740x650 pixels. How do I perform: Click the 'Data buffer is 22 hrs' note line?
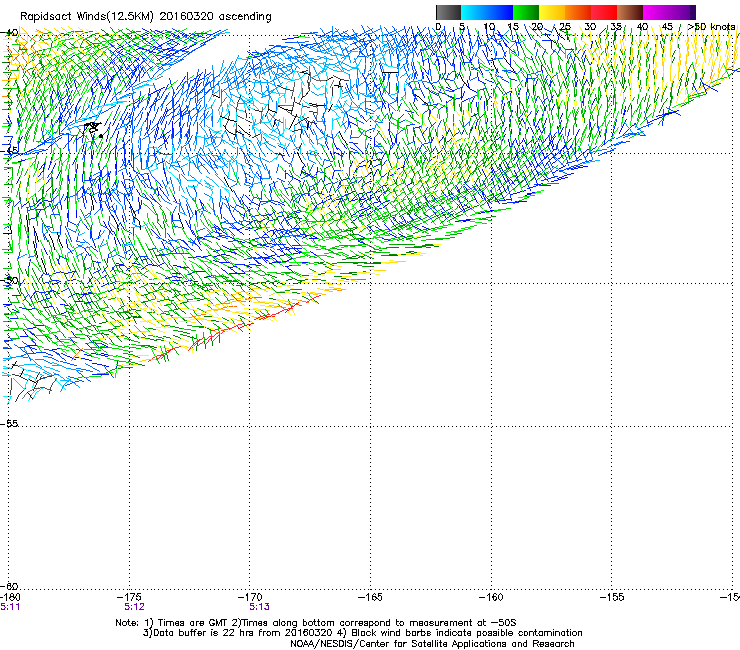(362, 633)
